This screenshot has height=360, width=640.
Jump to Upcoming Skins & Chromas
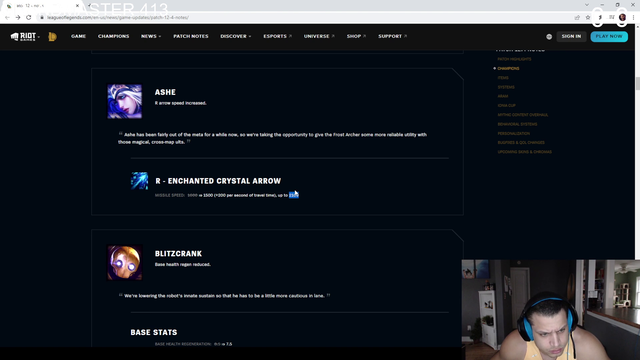[x=524, y=152]
